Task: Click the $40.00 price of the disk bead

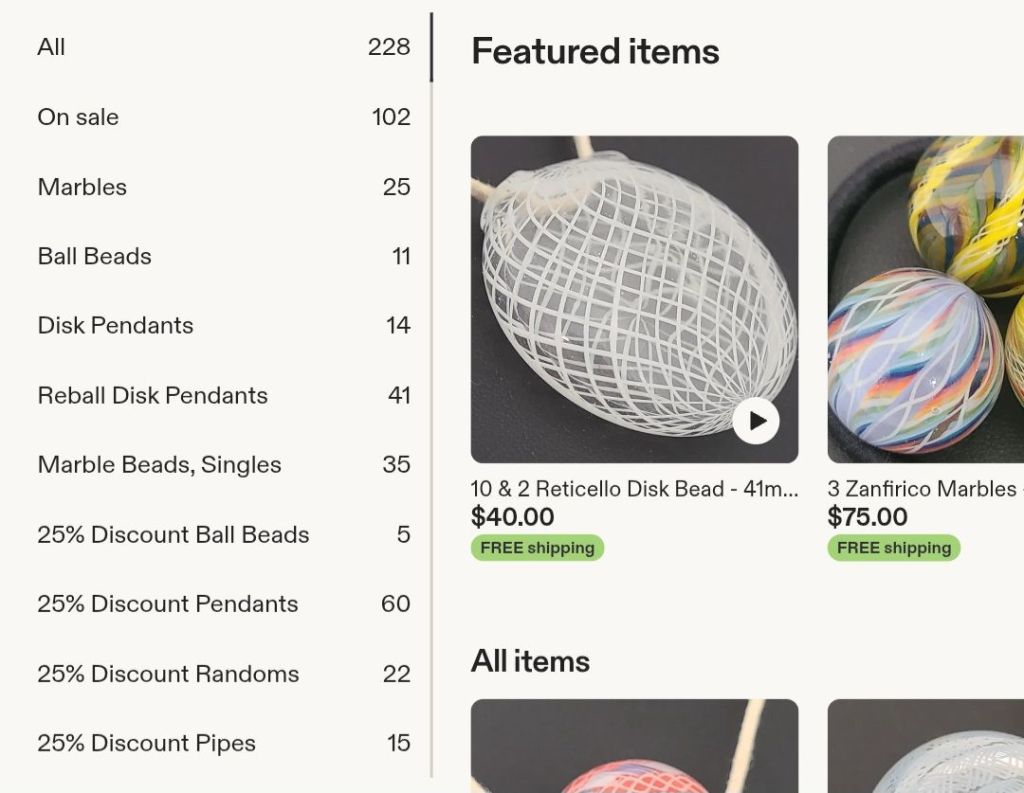Action: [x=513, y=517]
